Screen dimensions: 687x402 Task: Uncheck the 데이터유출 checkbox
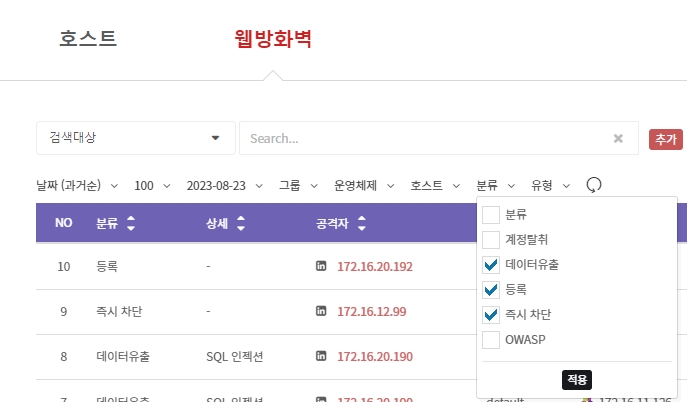click(x=491, y=265)
